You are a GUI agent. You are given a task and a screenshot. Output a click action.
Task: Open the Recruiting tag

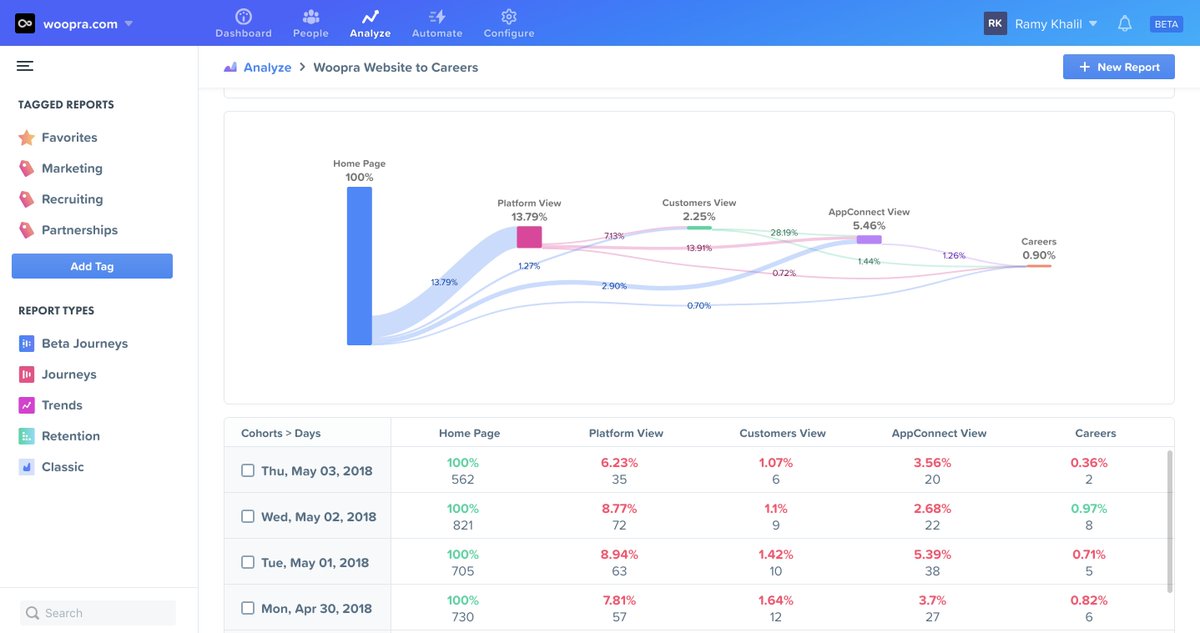click(72, 199)
